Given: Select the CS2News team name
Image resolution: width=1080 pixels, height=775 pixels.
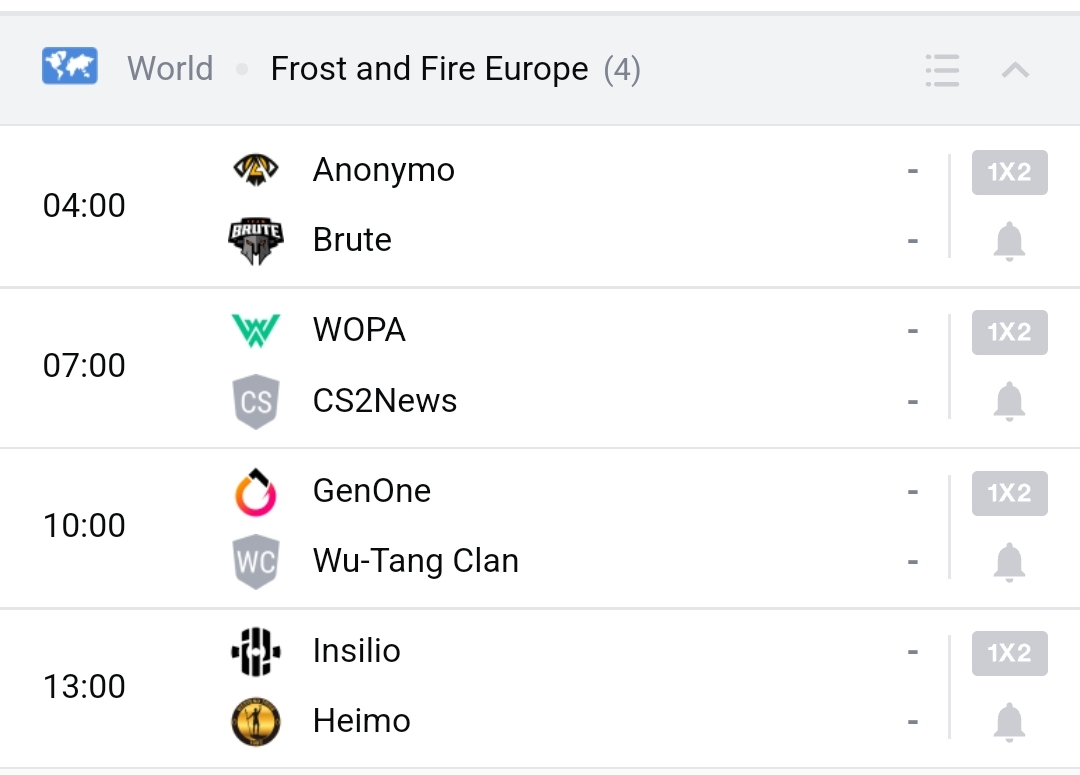Looking at the screenshot, I should [x=385, y=401].
